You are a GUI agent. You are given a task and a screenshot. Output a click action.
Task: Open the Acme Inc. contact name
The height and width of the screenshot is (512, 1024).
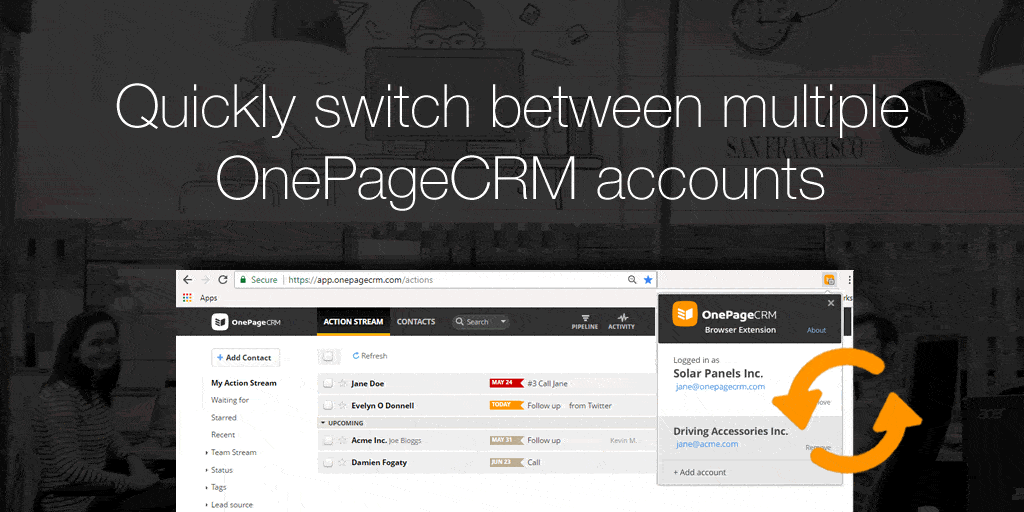(x=369, y=440)
